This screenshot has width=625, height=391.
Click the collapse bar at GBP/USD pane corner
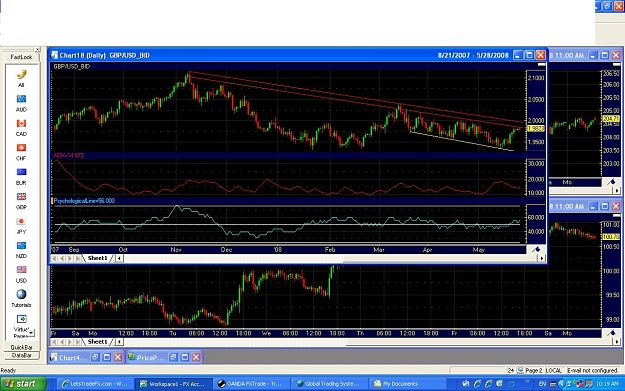click(541, 65)
